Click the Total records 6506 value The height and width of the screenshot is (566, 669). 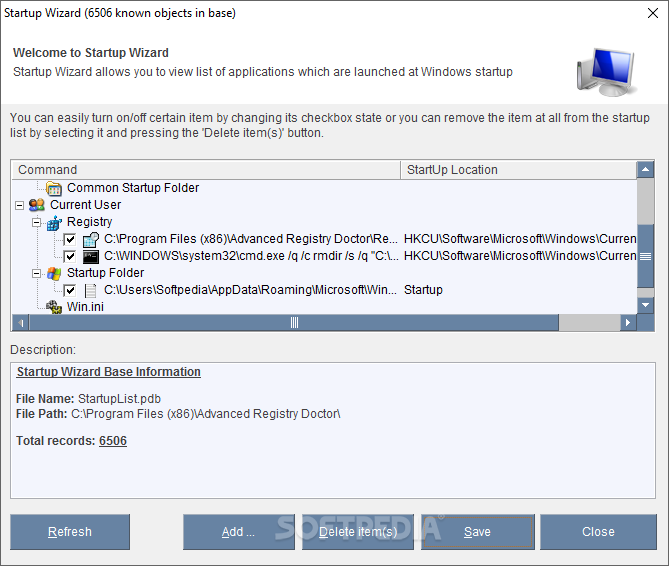click(113, 441)
